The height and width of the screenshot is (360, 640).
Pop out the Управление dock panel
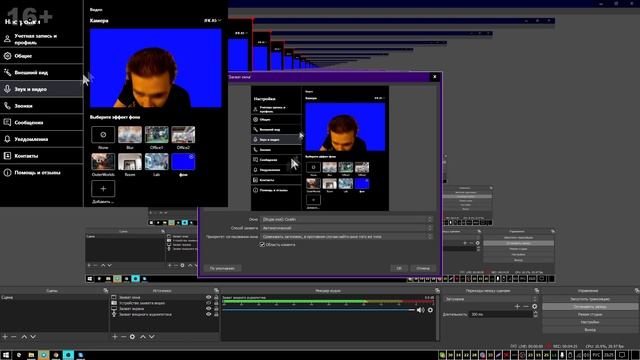click(637, 291)
